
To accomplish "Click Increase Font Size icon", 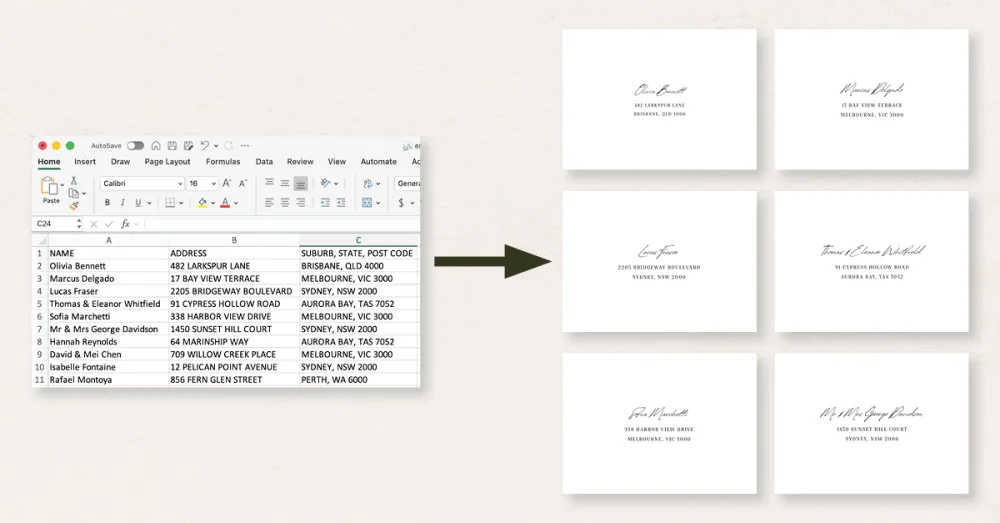I will (226, 183).
